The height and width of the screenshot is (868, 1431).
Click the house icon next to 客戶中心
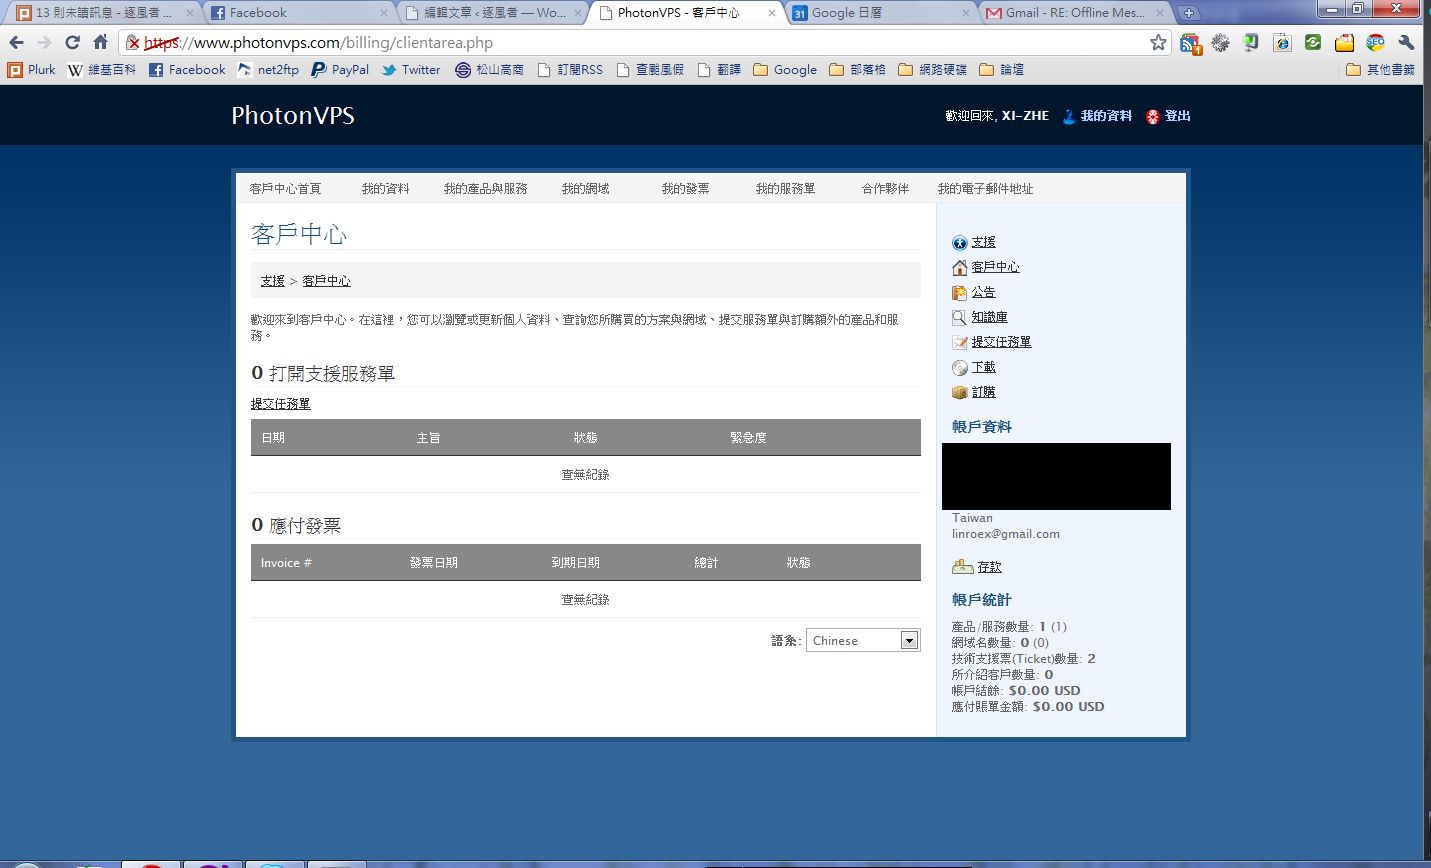(x=960, y=267)
